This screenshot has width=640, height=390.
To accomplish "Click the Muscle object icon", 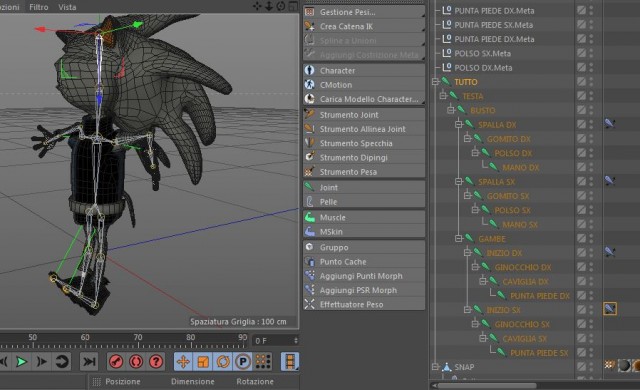I will click(x=310, y=217).
